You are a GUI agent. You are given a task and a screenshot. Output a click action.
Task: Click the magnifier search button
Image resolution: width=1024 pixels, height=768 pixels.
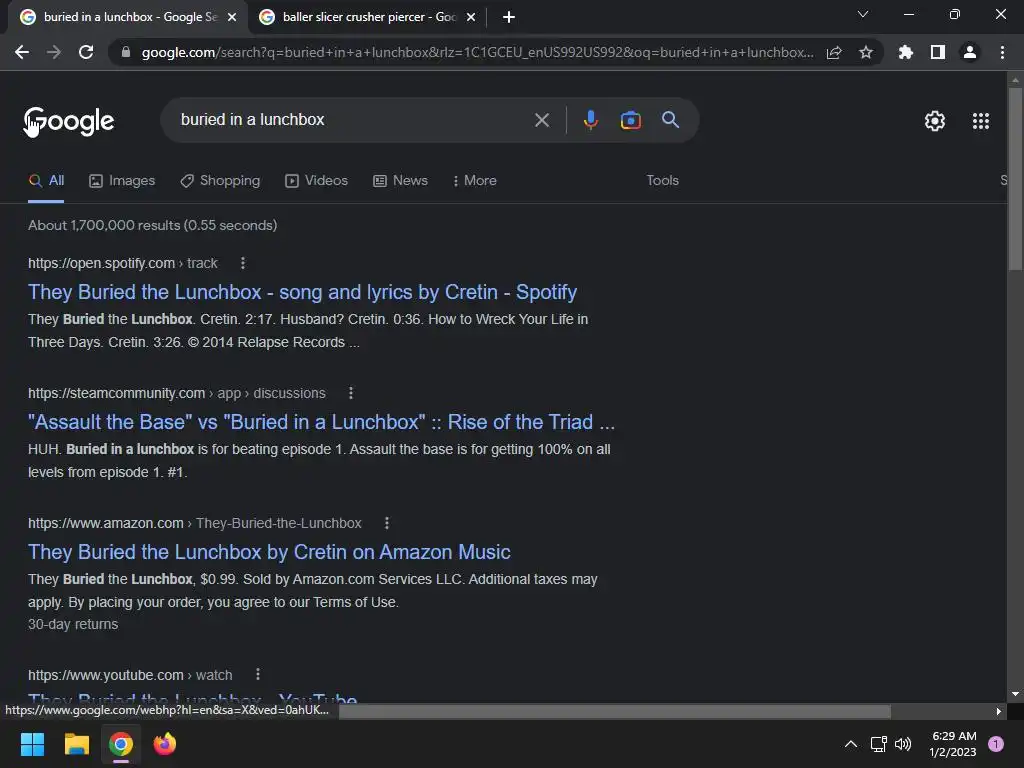pyautogui.click(x=670, y=120)
